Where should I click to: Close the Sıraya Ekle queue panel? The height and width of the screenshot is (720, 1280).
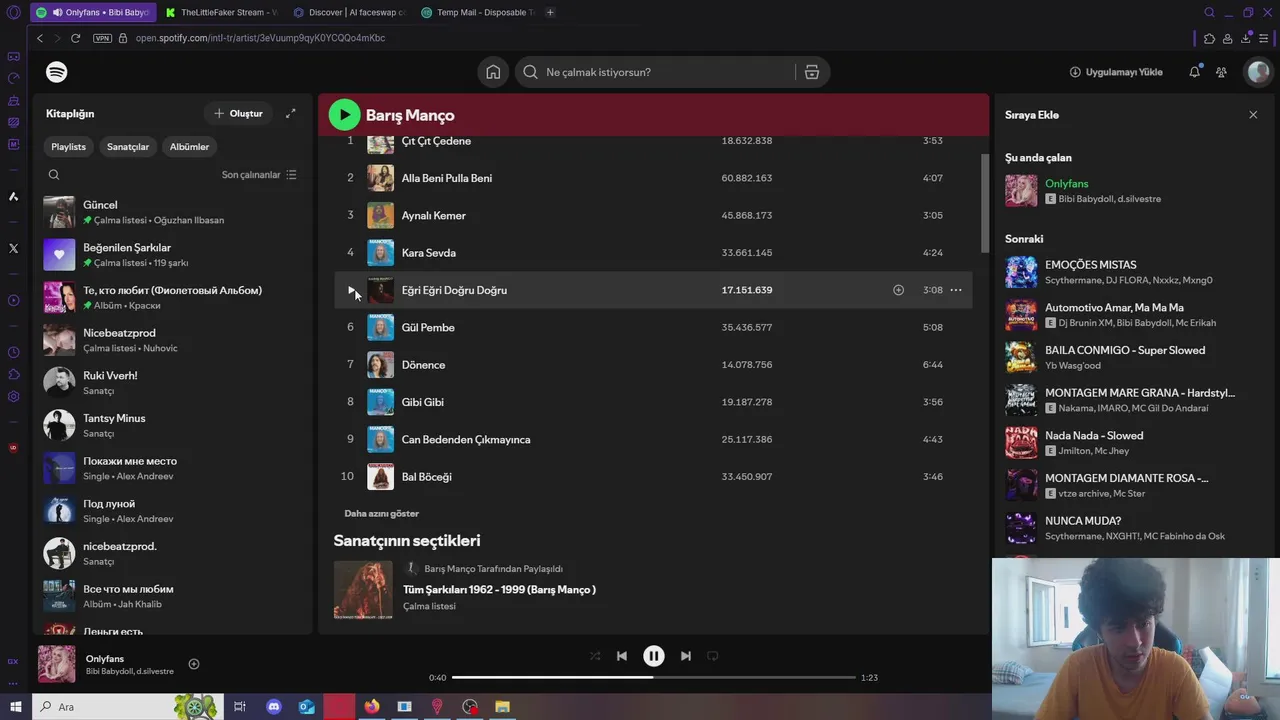click(x=1253, y=115)
